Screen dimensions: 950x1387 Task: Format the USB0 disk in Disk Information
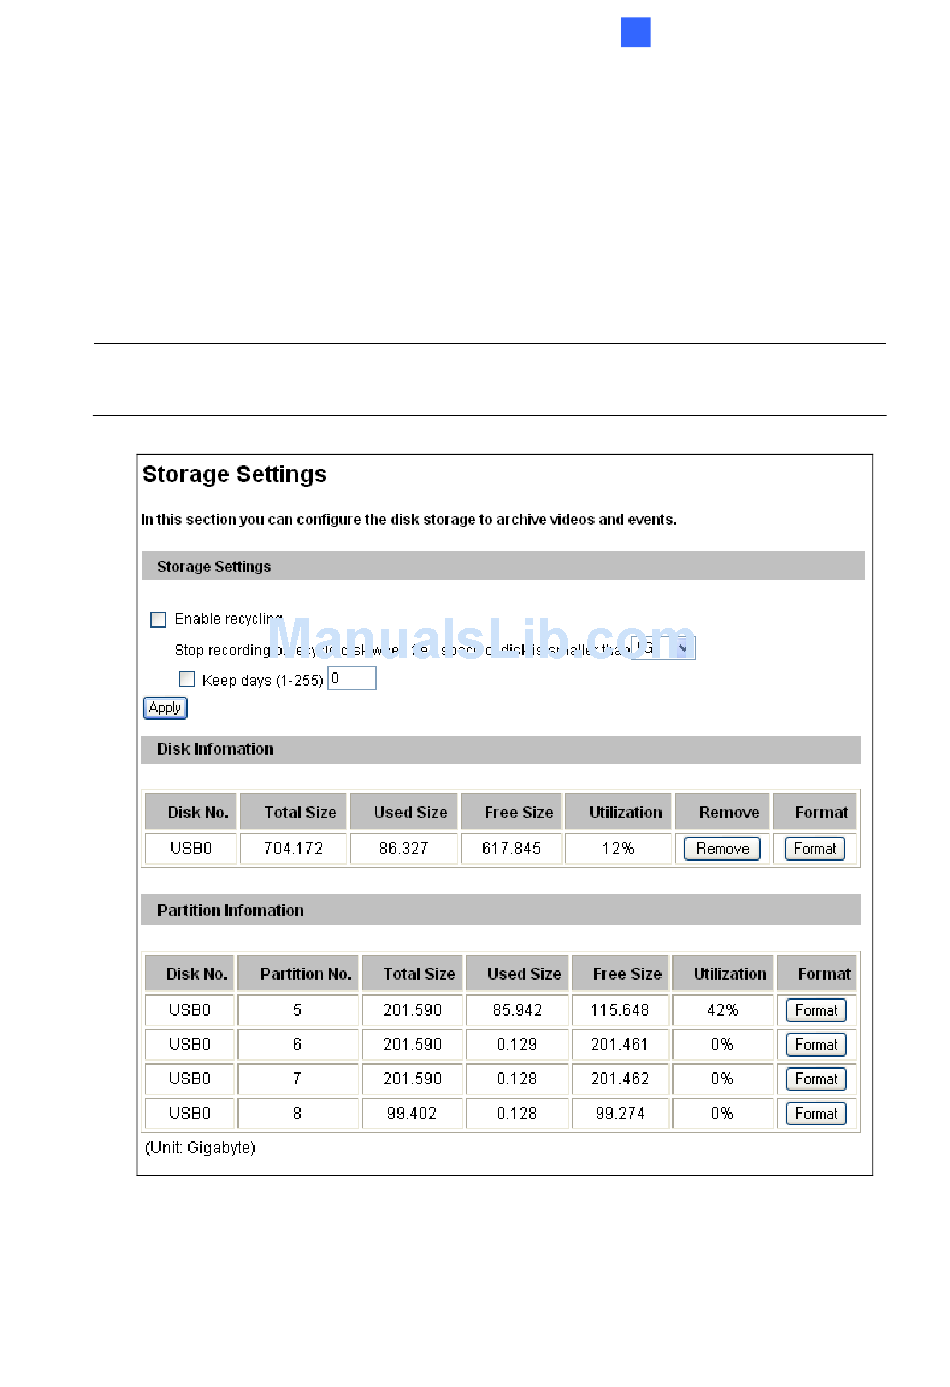[x=815, y=849]
